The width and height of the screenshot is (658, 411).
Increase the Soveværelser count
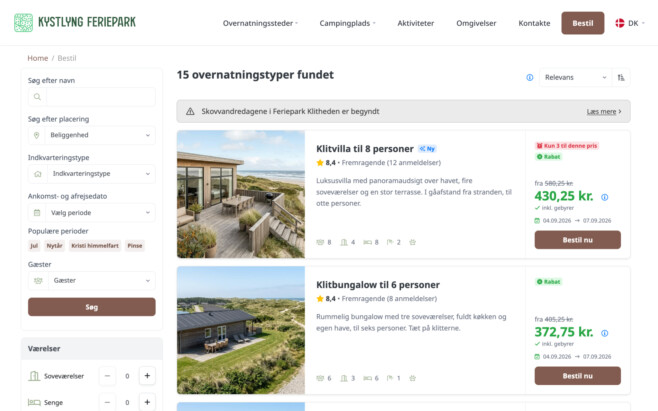[147, 376]
